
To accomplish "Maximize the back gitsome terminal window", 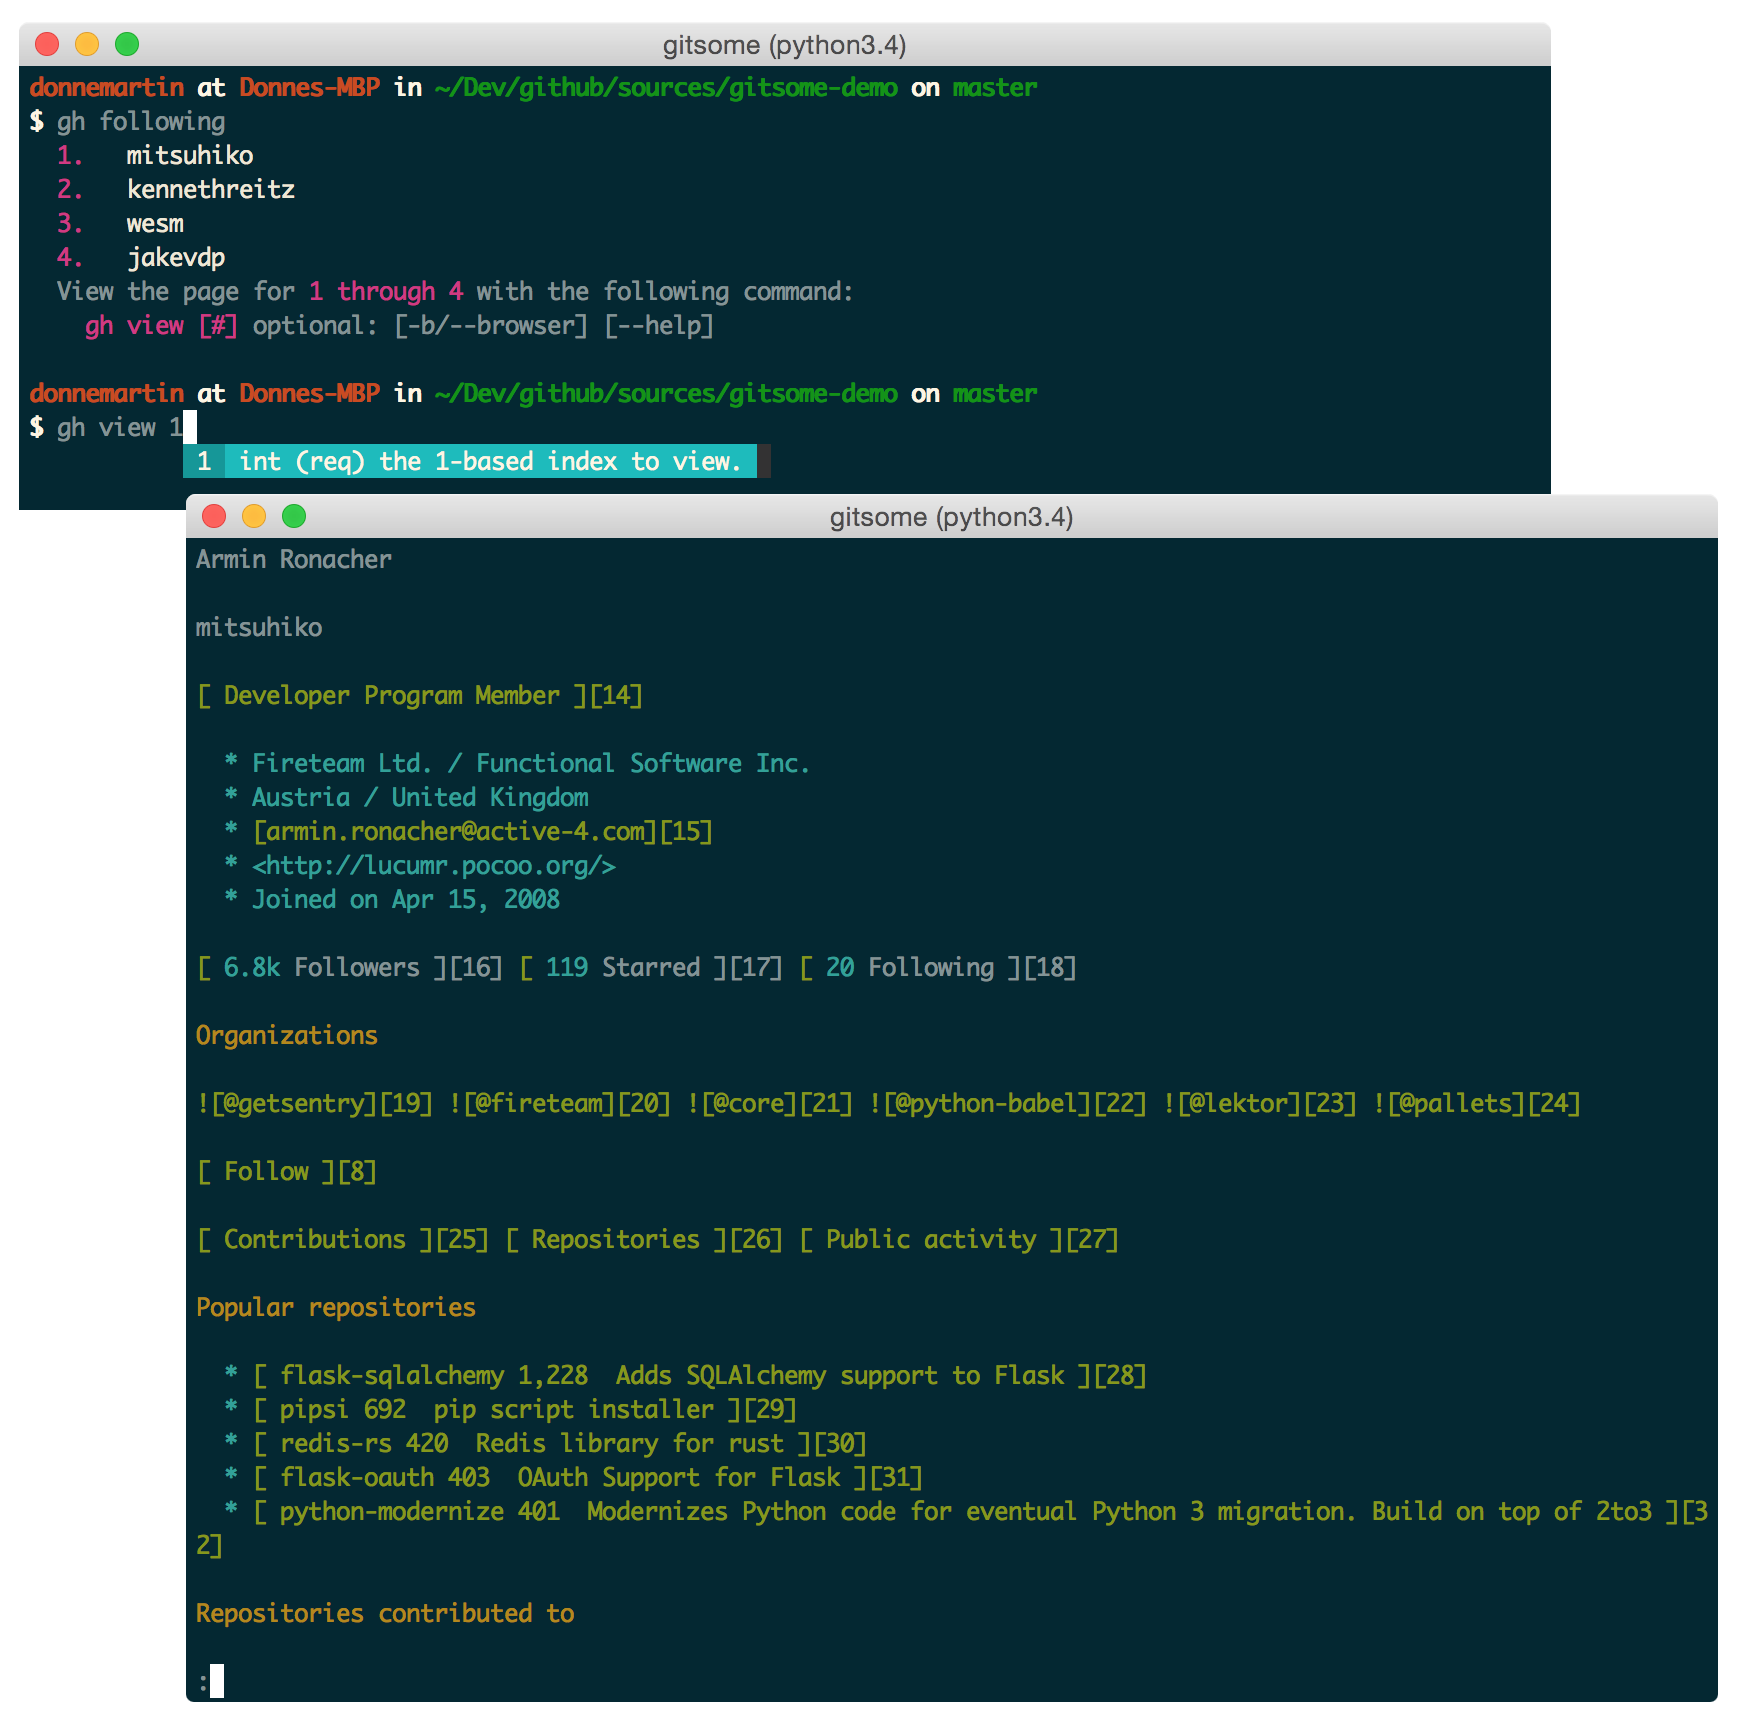I will 127,44.
